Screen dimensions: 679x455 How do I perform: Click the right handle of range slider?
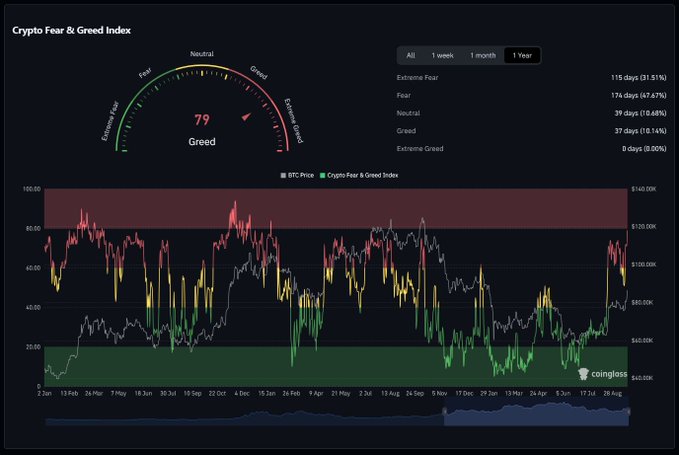click(x=628, y=411)
